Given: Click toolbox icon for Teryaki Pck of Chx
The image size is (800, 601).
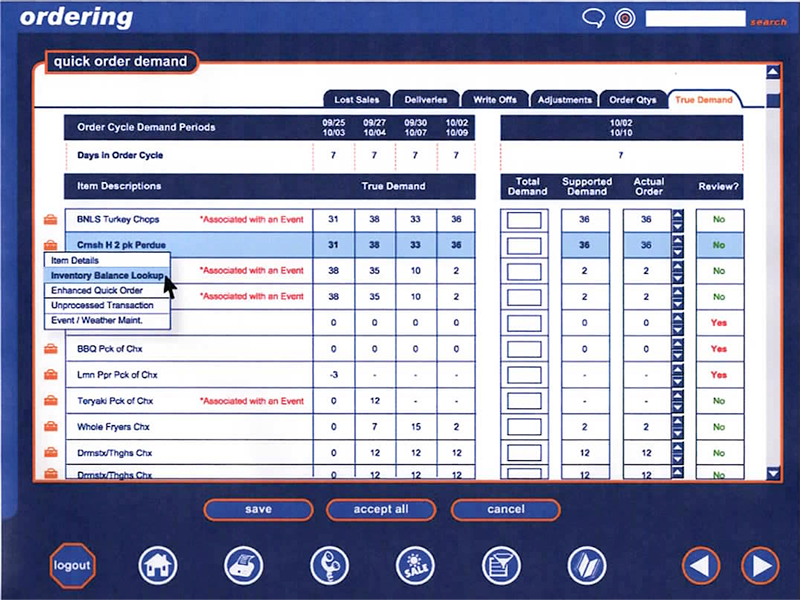Looking at the screenshot, I should [x=51, y=400].
